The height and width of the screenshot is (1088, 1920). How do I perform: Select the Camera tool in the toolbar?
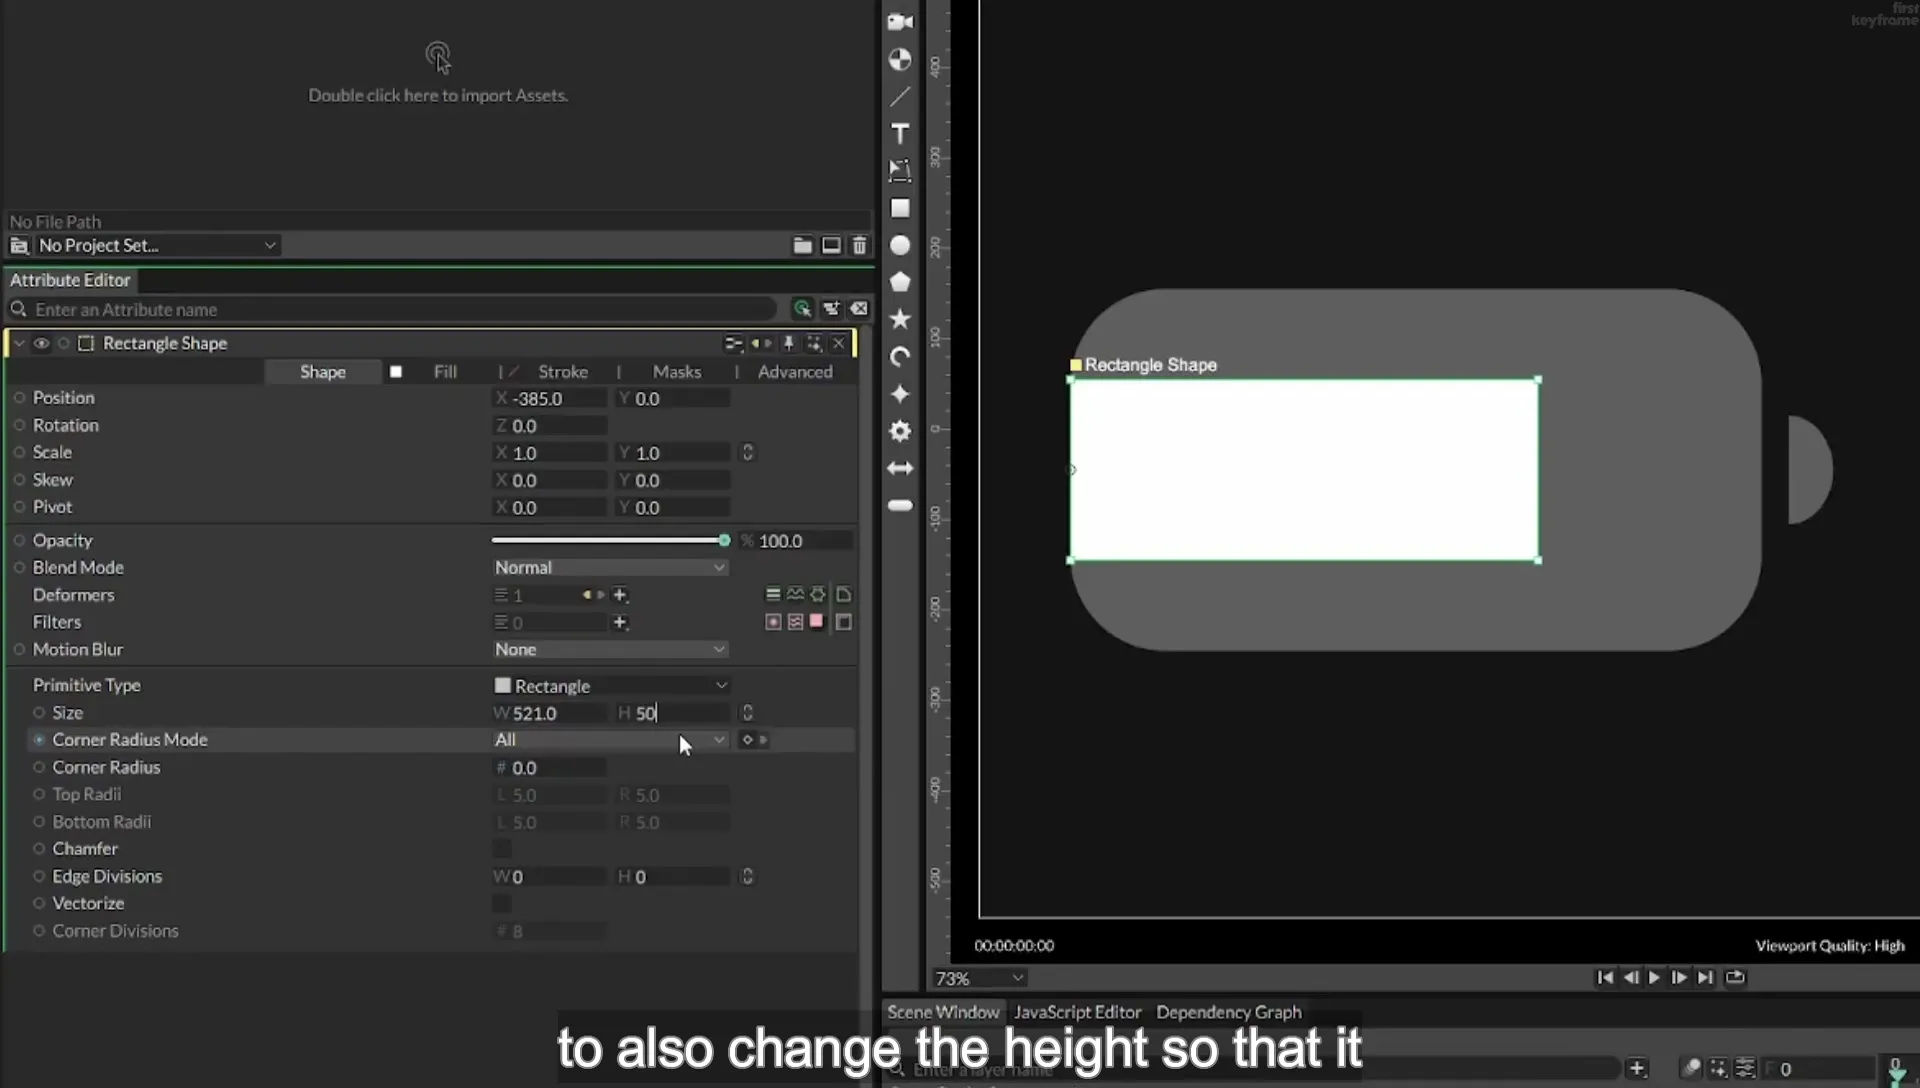tap(900, 22)
